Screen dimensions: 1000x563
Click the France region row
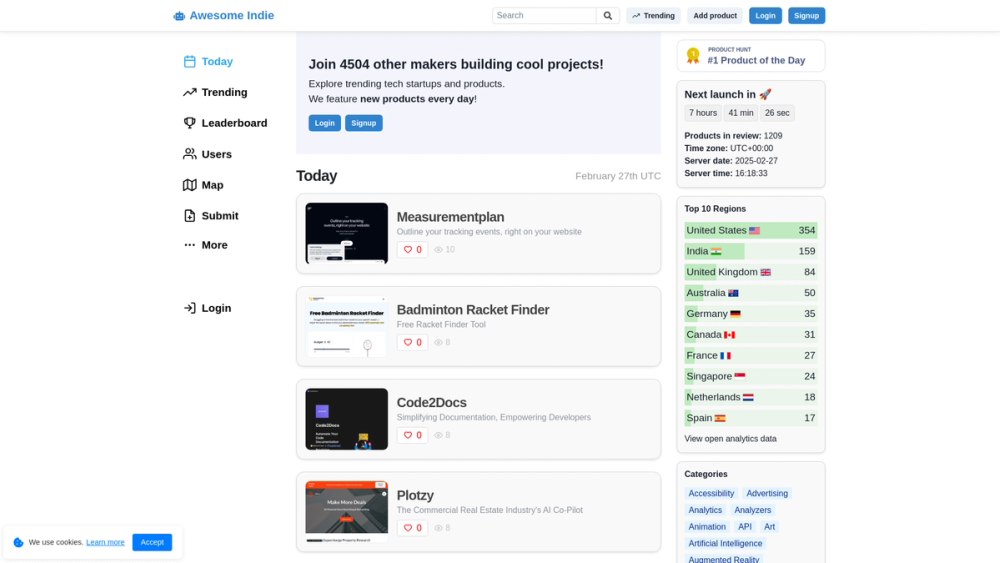pyautogui.click(x=751, y=356)
